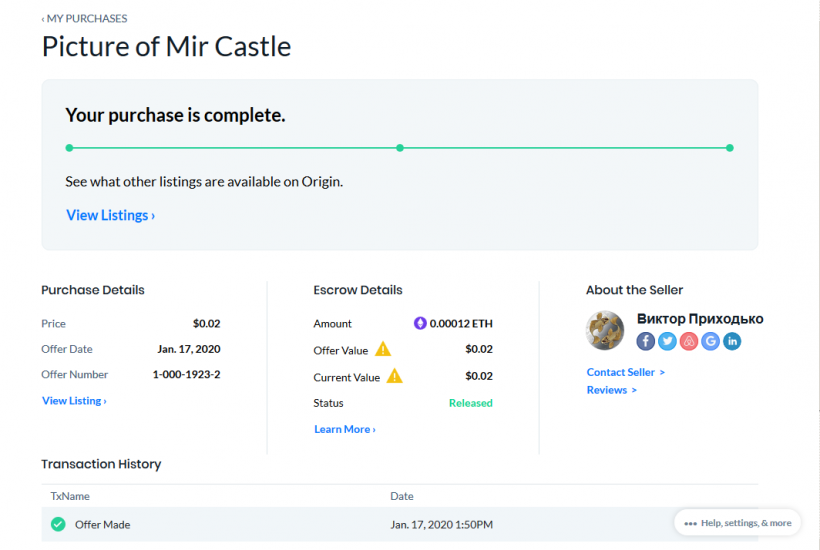Click the middle progress step dot

pos(400,148)
